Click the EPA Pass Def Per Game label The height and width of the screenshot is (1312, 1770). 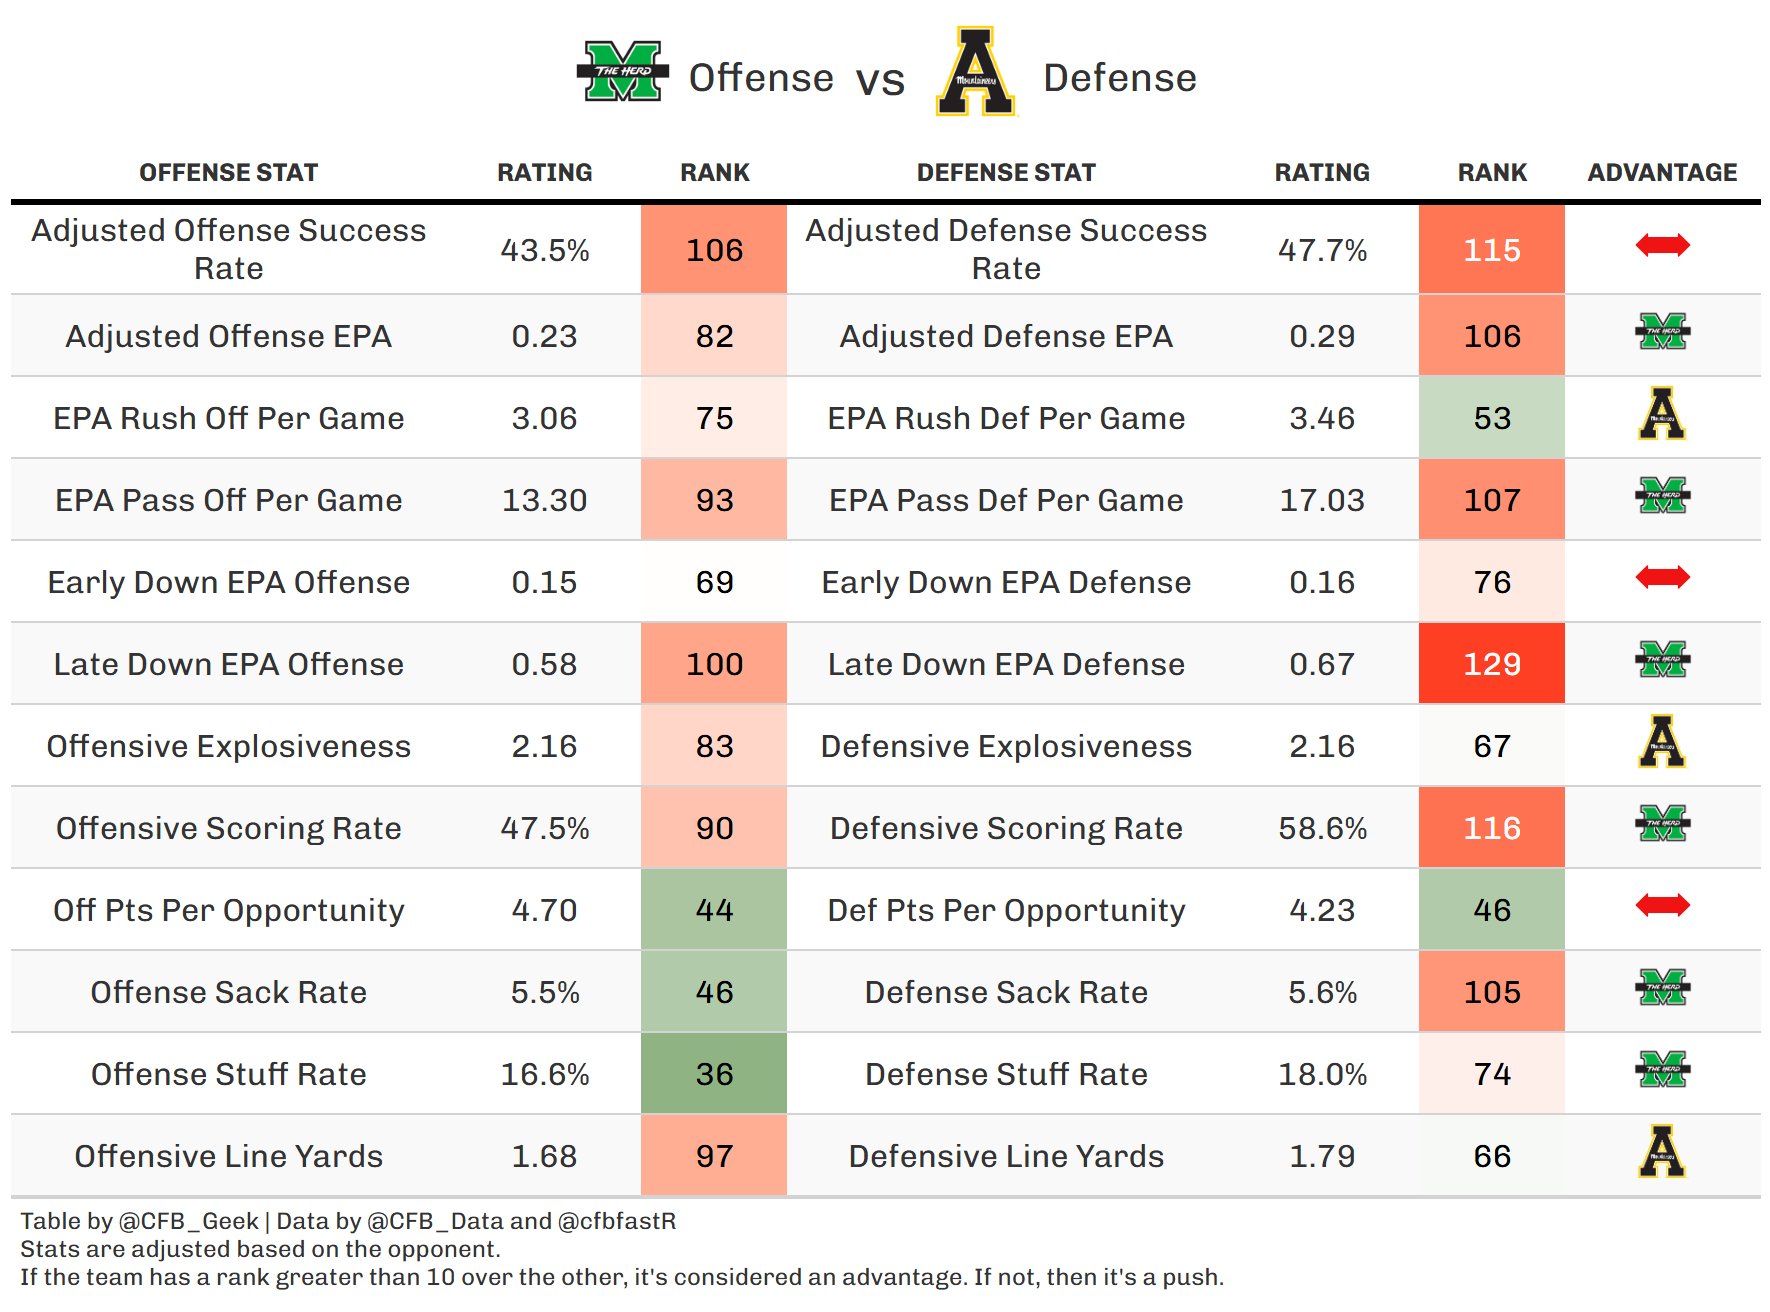pos(1006,500)
